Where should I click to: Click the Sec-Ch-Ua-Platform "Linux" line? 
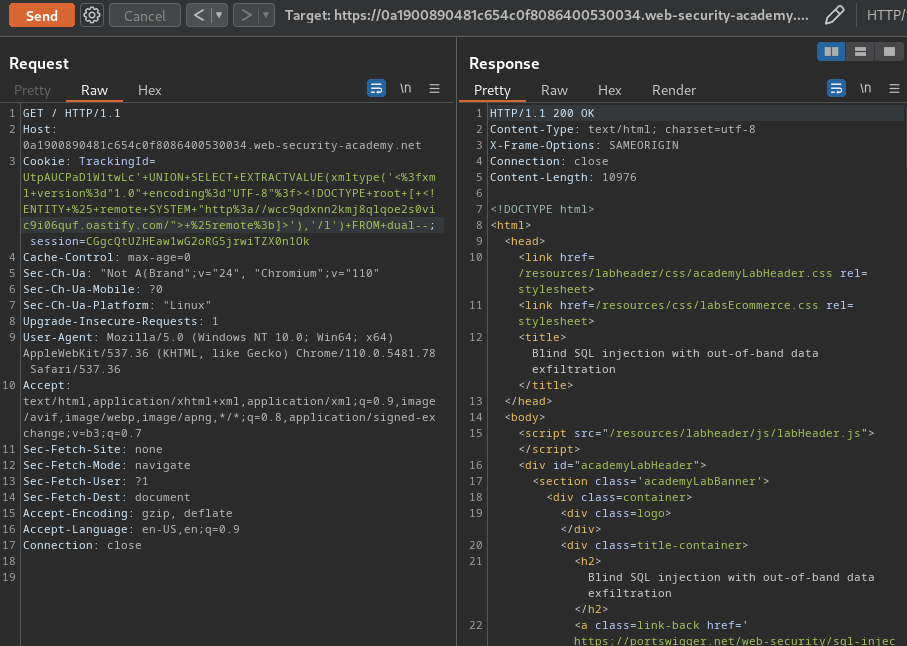tap(117, 305)
